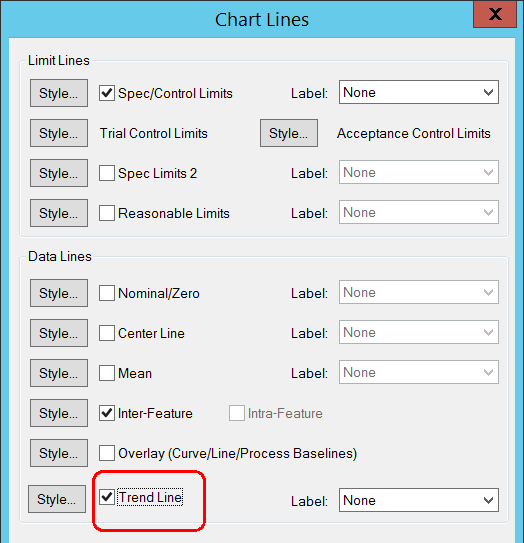Open Style button next to Spec Limits 2
Image resolution: width=524 pixels, height=543 pixels.
pos(59,173)
